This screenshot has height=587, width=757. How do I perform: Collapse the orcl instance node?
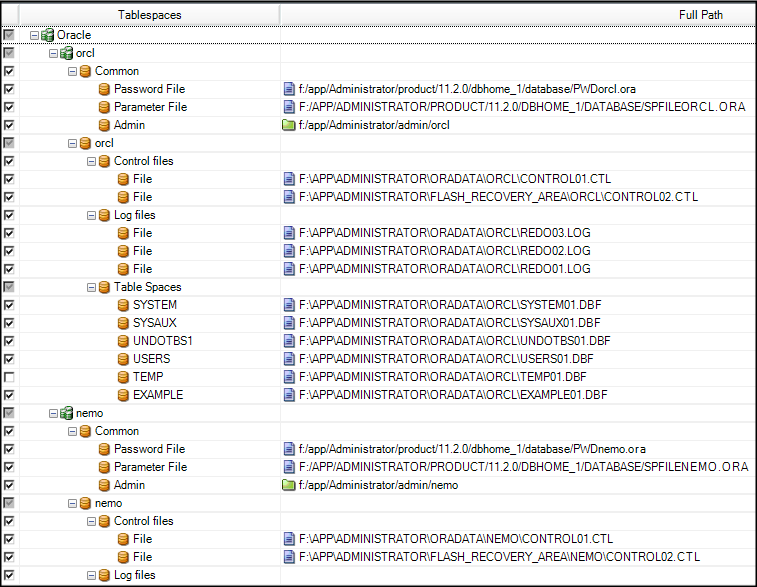click(54, 54)
